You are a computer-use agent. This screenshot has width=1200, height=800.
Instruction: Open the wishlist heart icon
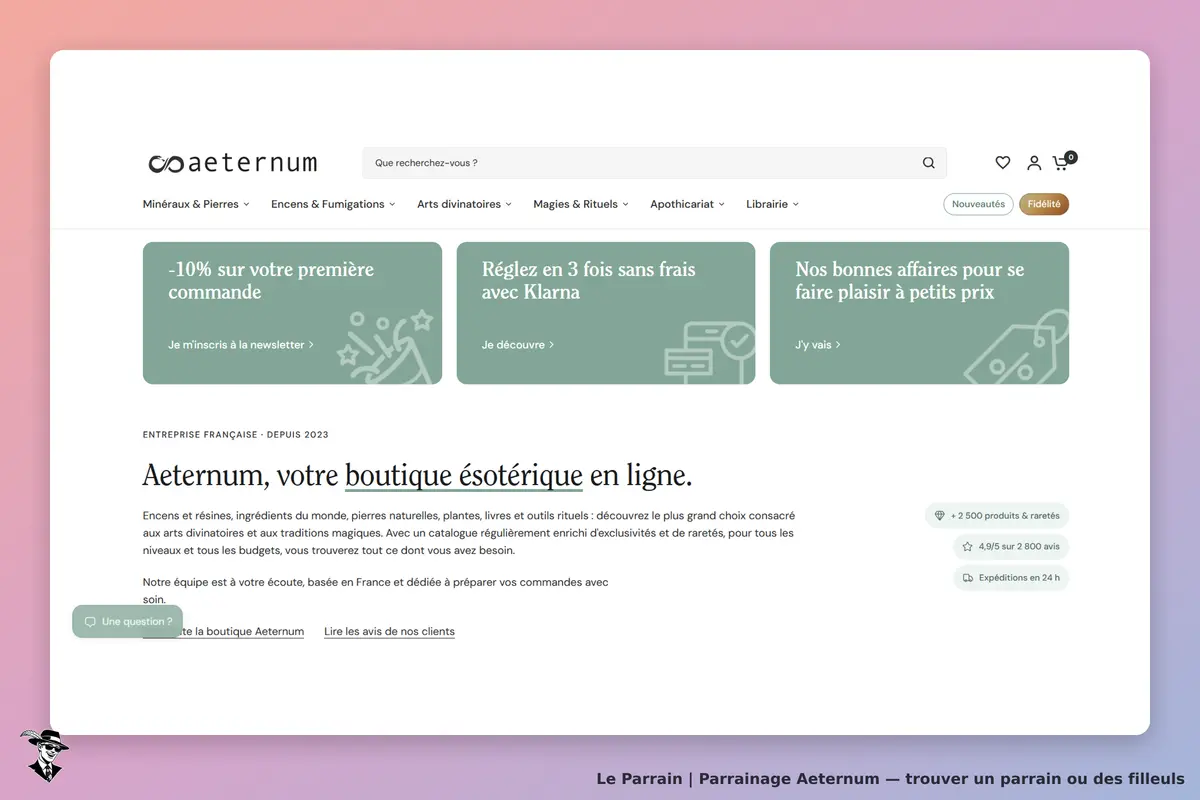(x=1002, y=163)
